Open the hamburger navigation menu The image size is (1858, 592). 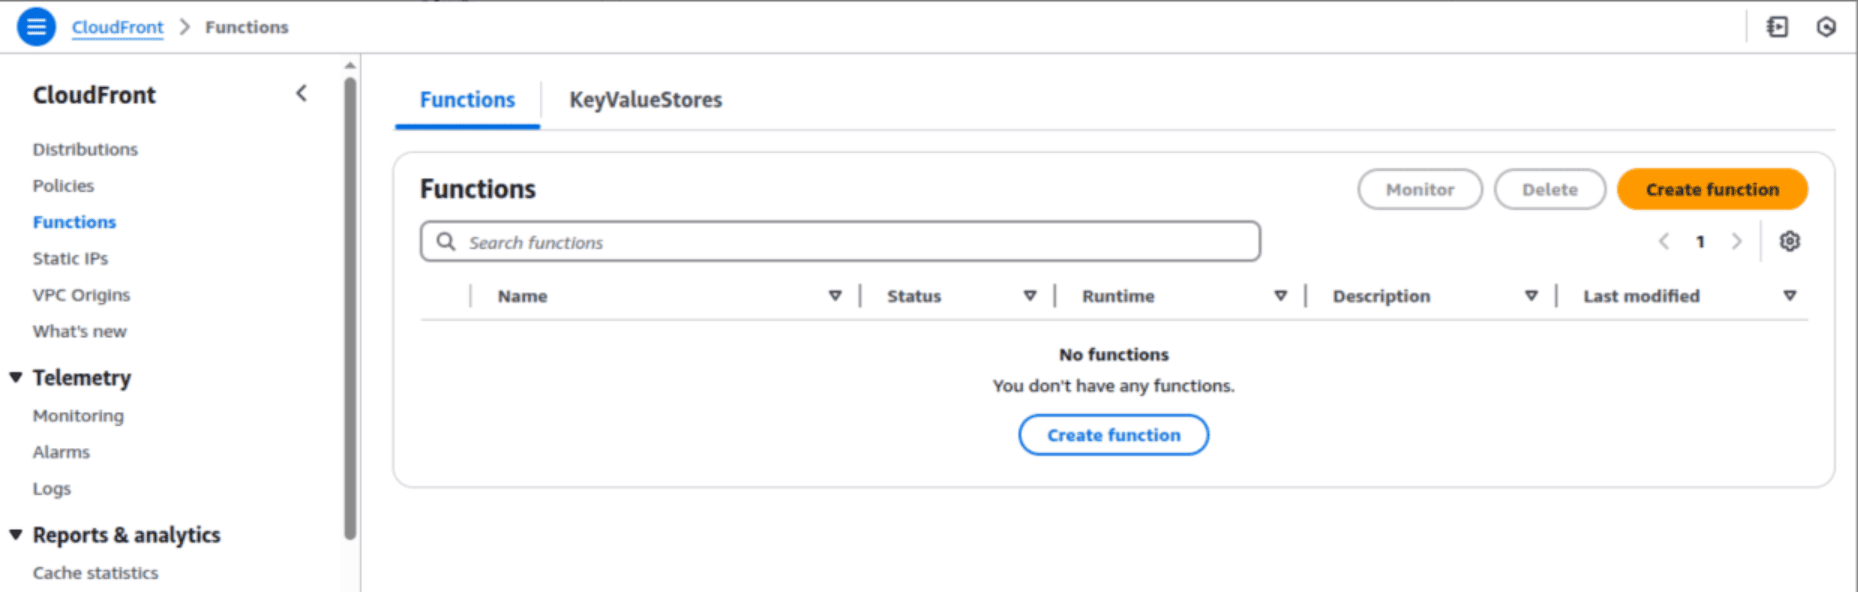click(36, 27)
